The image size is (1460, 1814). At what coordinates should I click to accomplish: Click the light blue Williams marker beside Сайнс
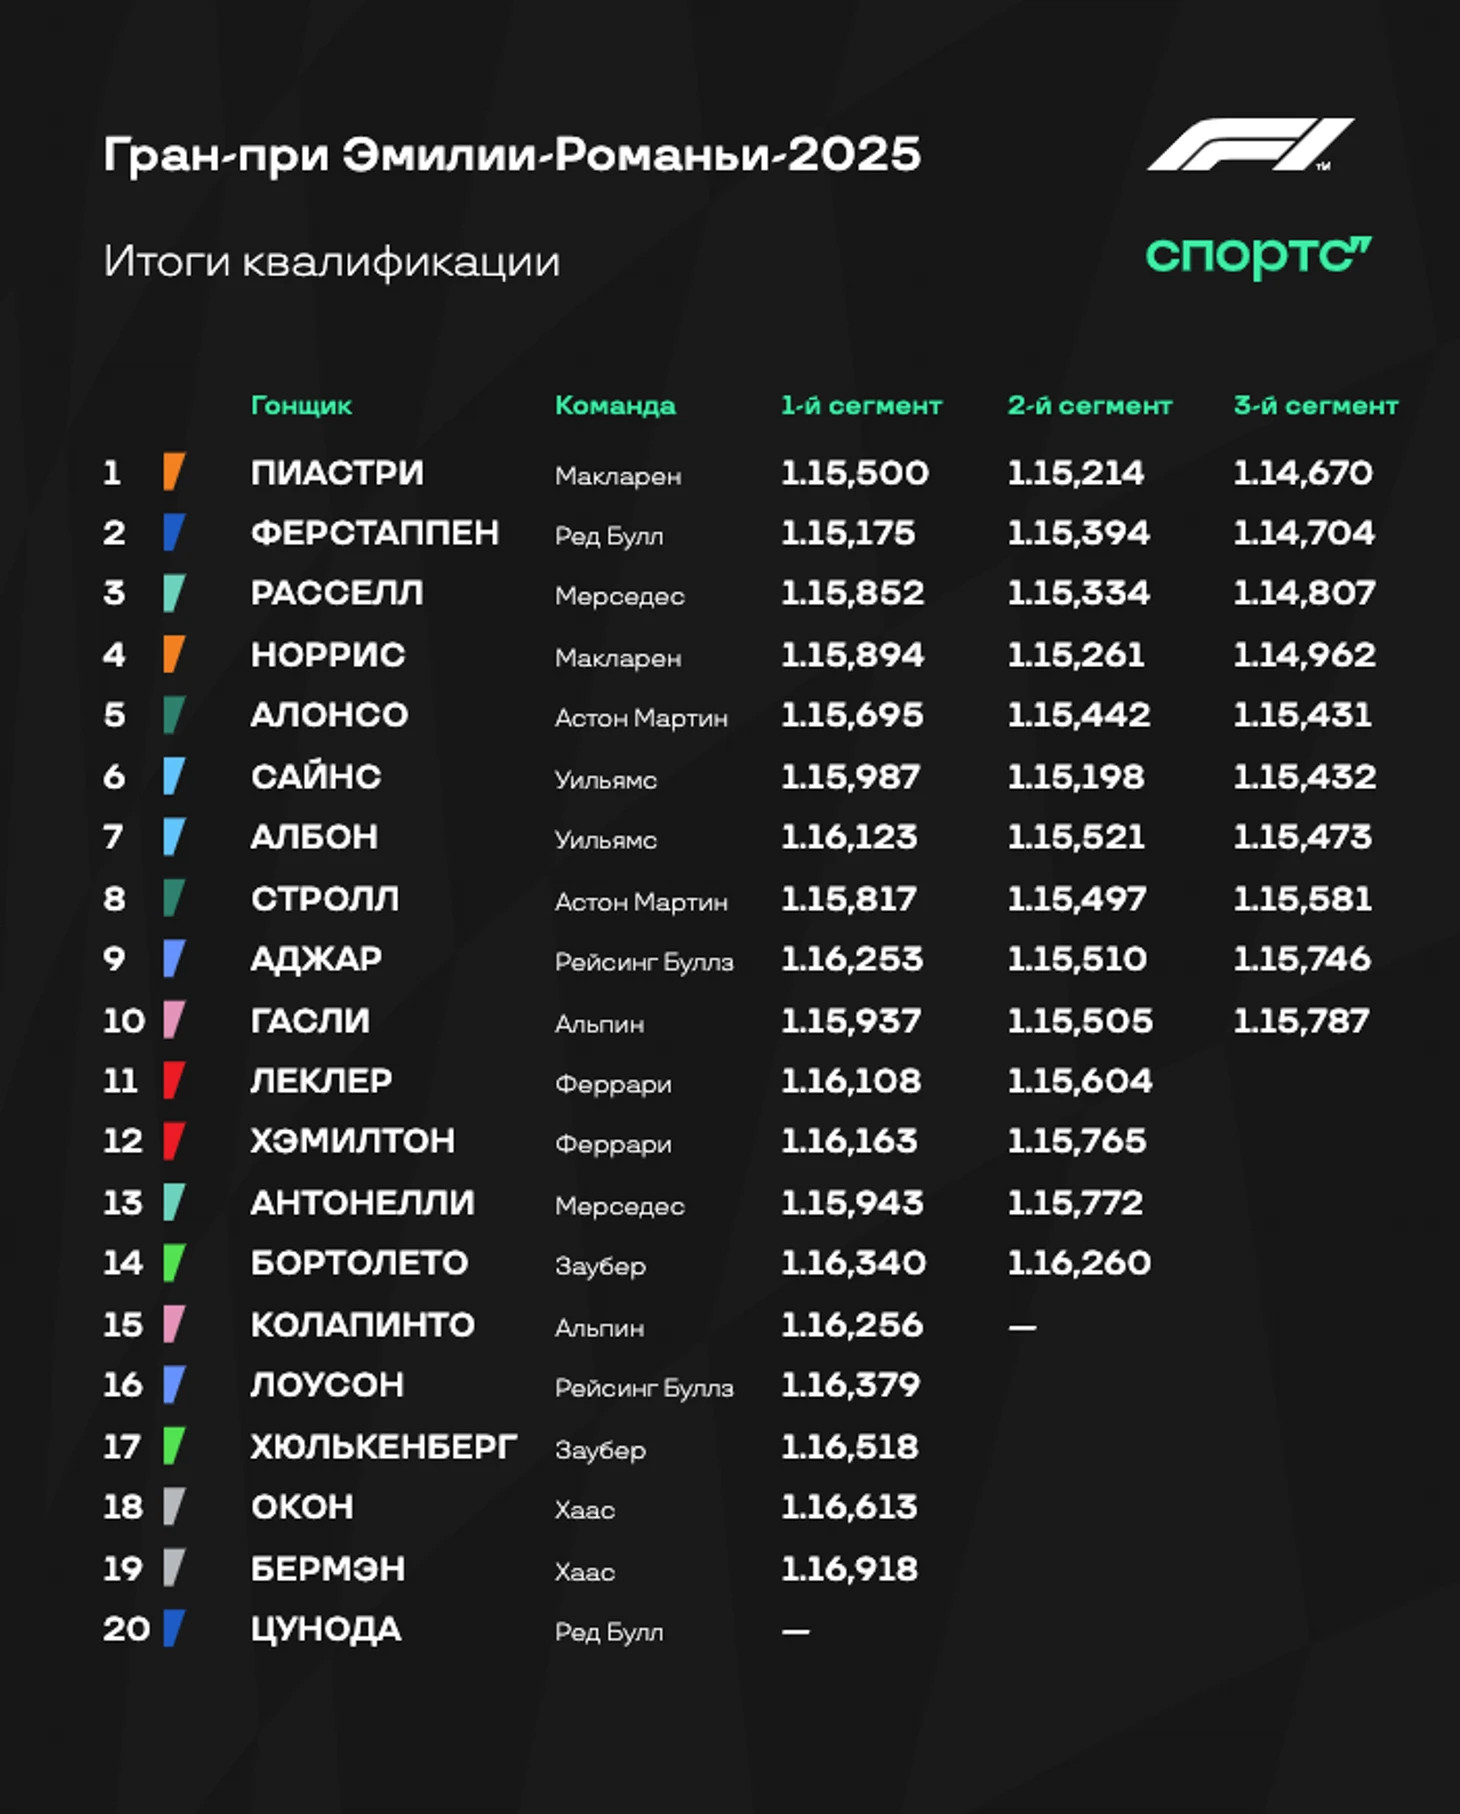click(174, 776)
